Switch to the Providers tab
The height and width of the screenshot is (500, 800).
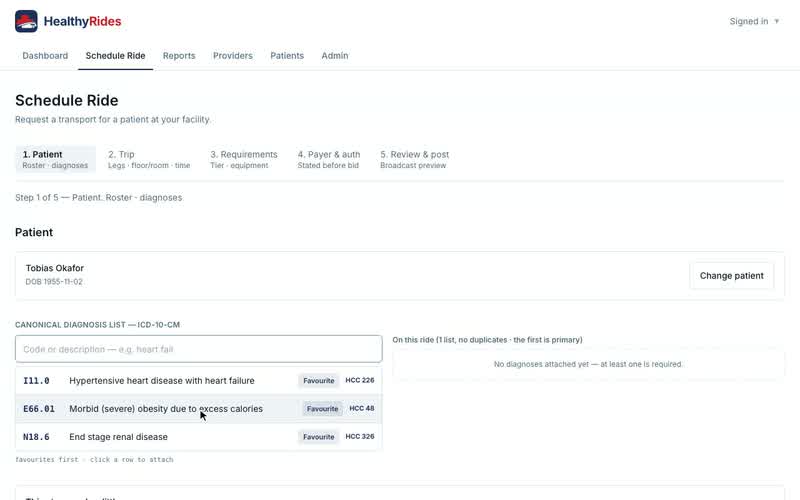233,56
